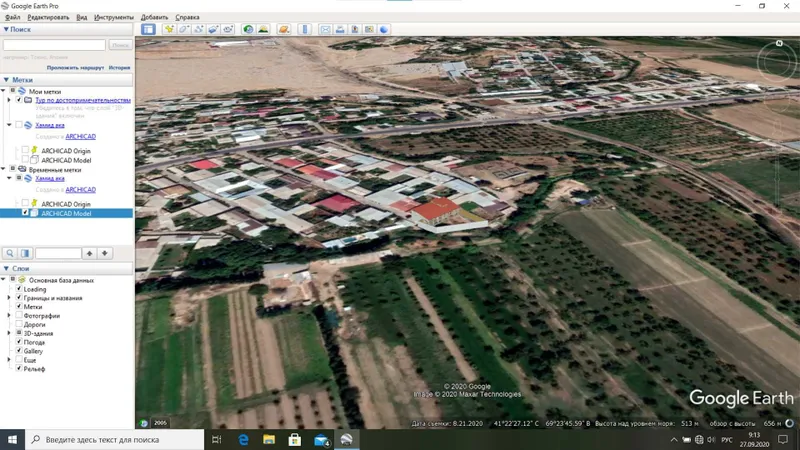Add a polygon using the toolbar
Image resolution: width=800 pixels, height=450 pixels.
point(184,29)
